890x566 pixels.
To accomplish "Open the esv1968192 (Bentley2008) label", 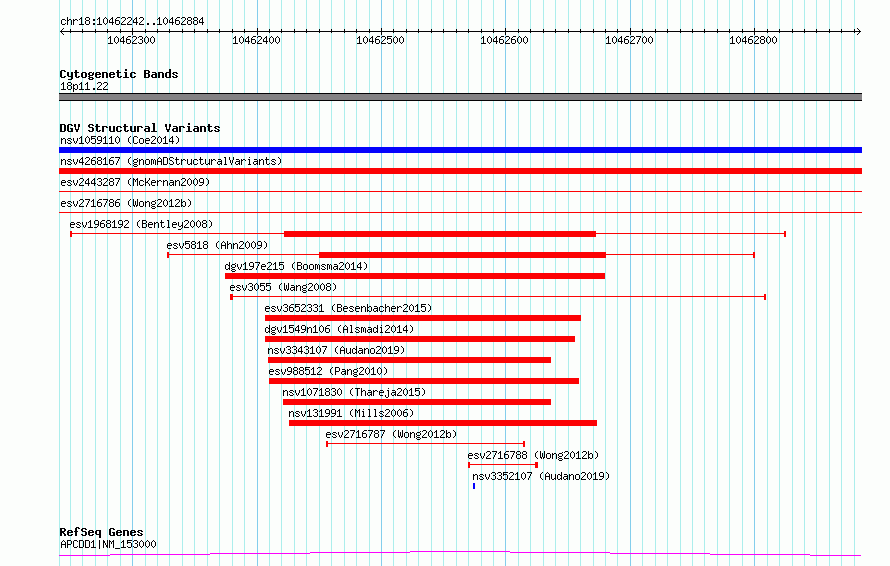I will (141, 224).
